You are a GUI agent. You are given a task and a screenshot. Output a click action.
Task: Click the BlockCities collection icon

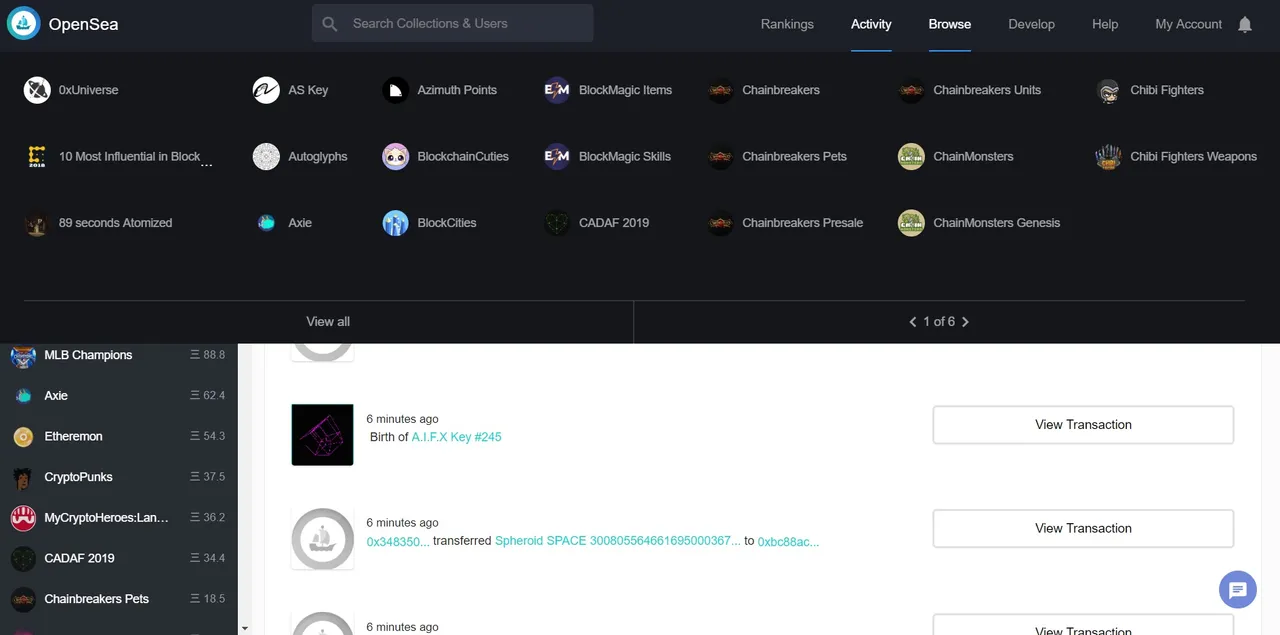pyautogui.click(x=395, y=223)
